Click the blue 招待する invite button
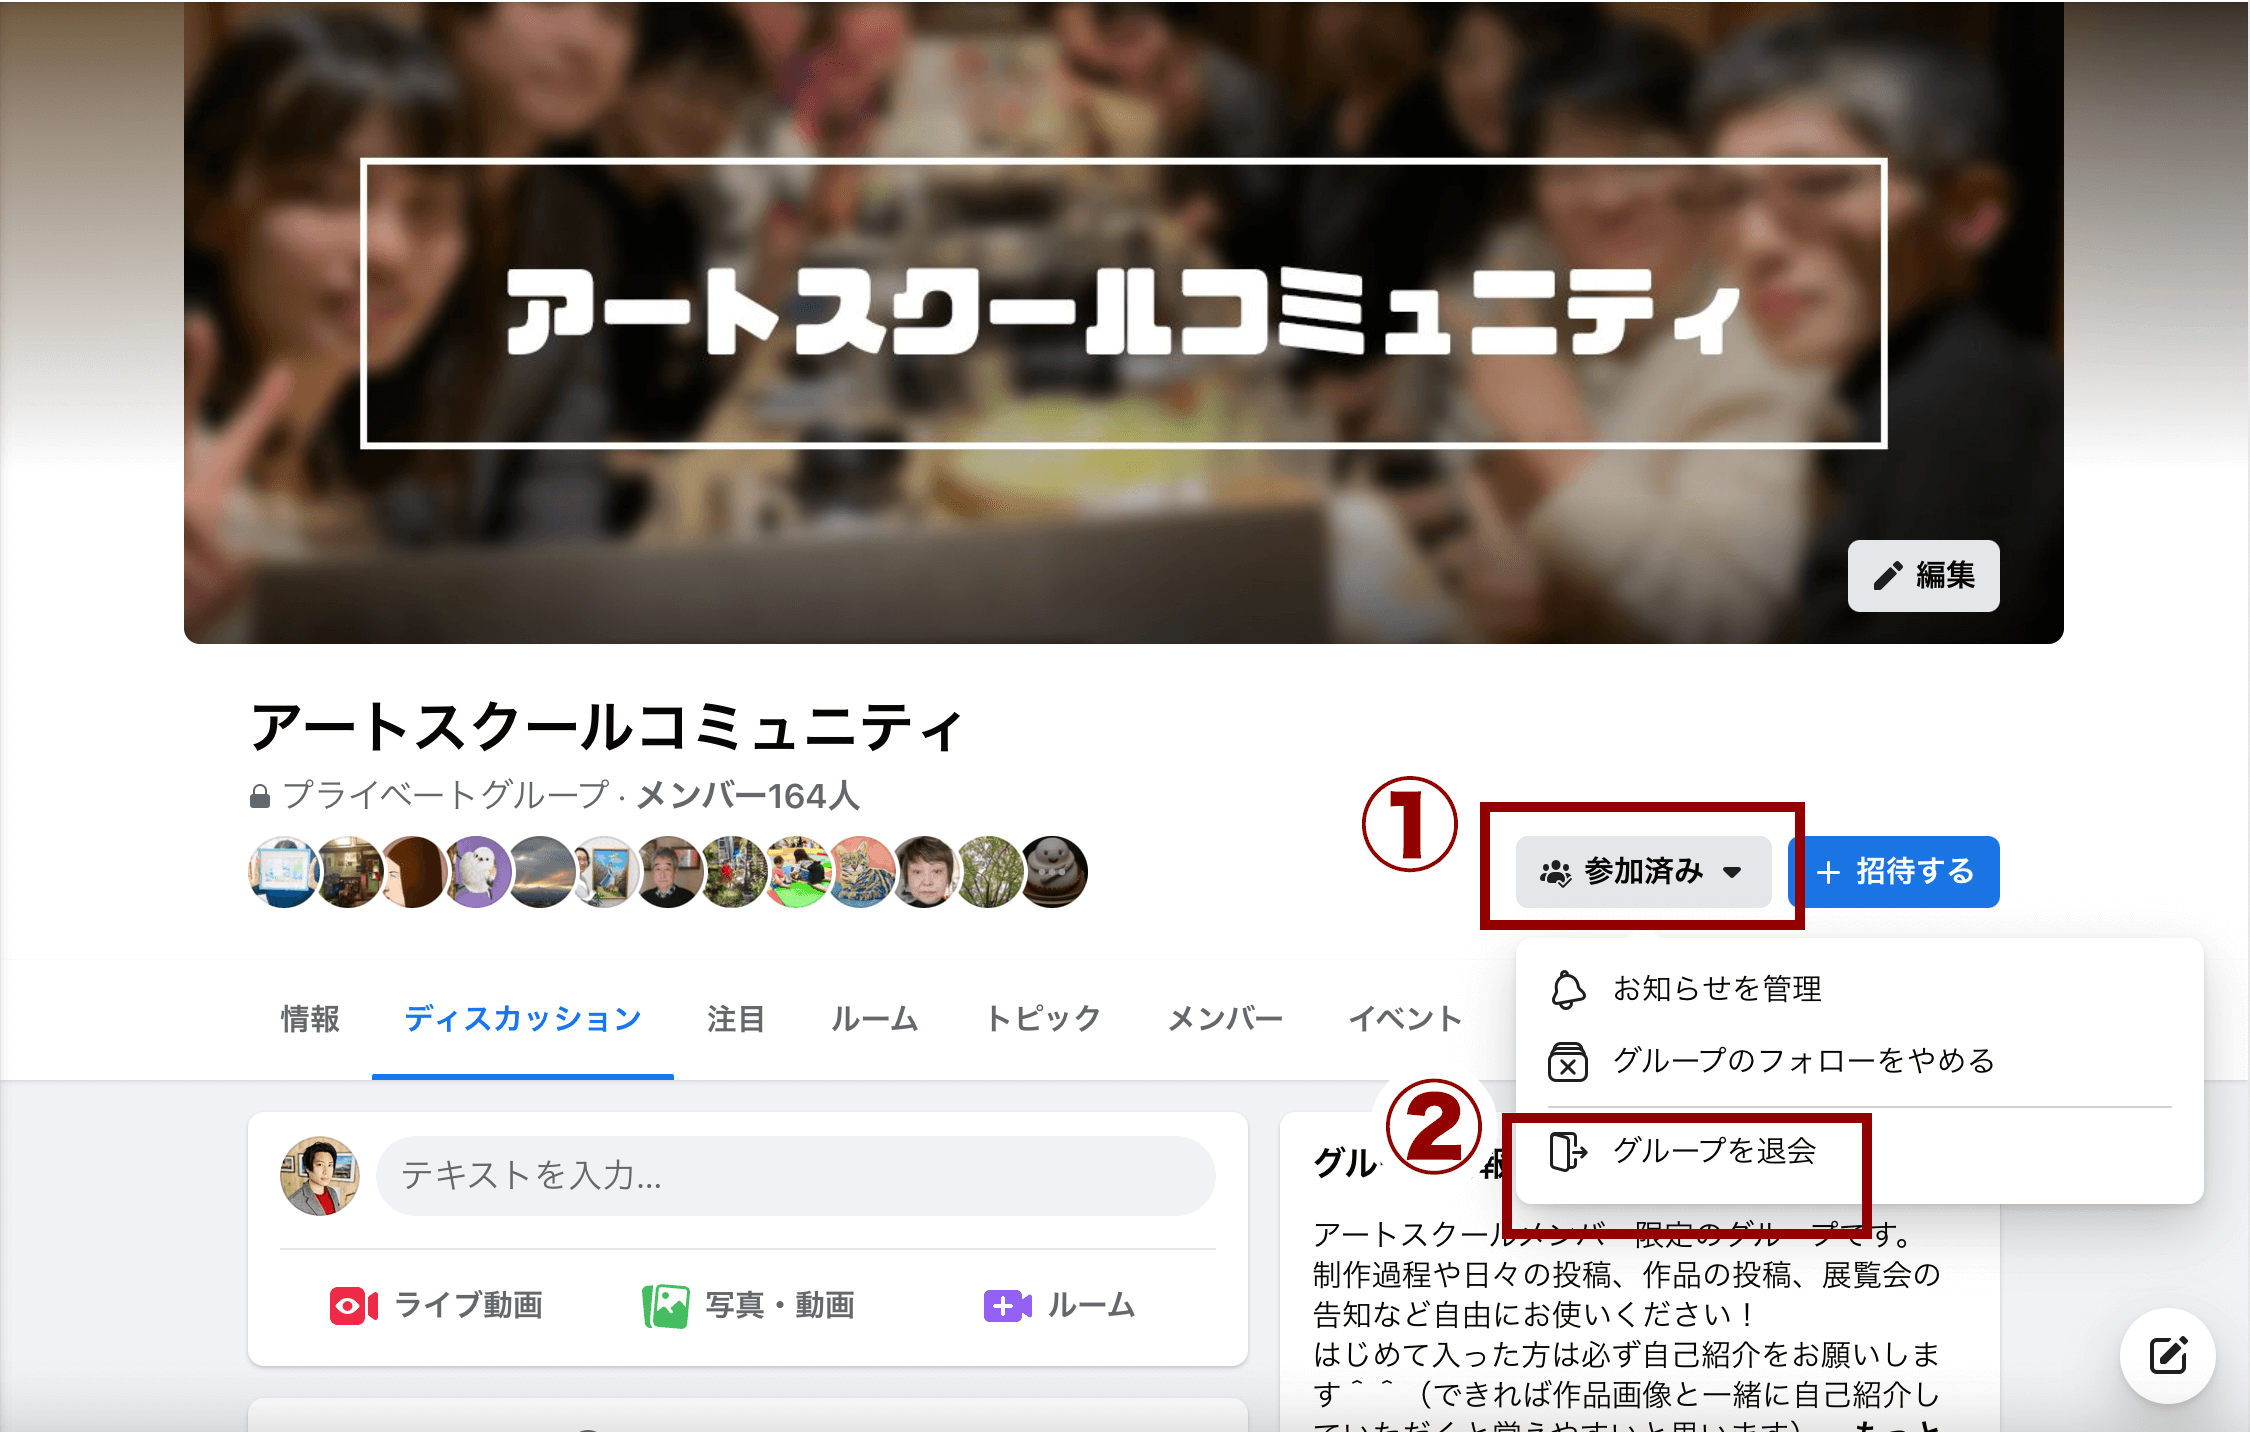Viewport: 2250px width, 1432px height. point(1896,871)
